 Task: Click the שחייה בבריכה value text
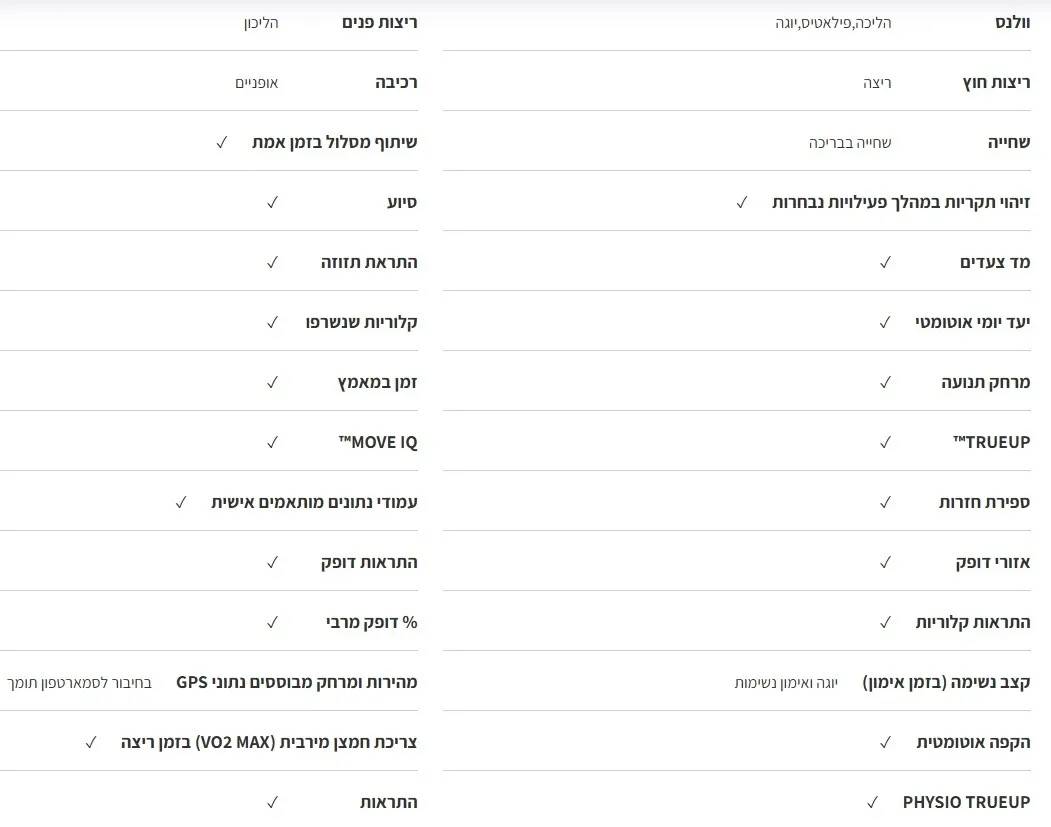coord(850,142)
